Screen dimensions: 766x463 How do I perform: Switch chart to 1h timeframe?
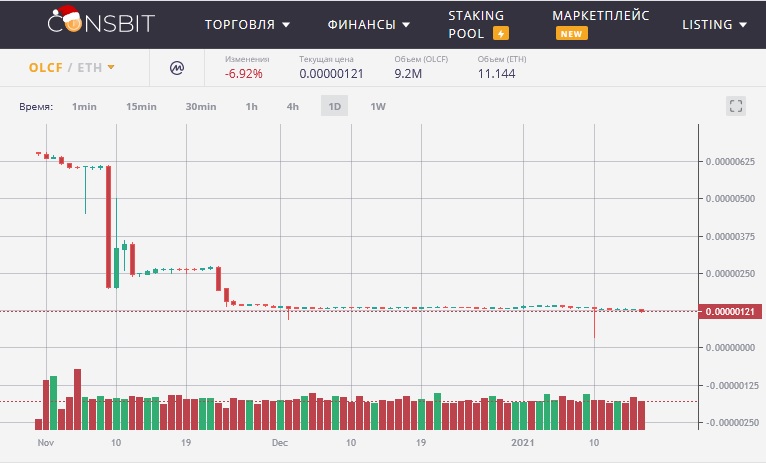pyautogui.click(x=252, y=106)
